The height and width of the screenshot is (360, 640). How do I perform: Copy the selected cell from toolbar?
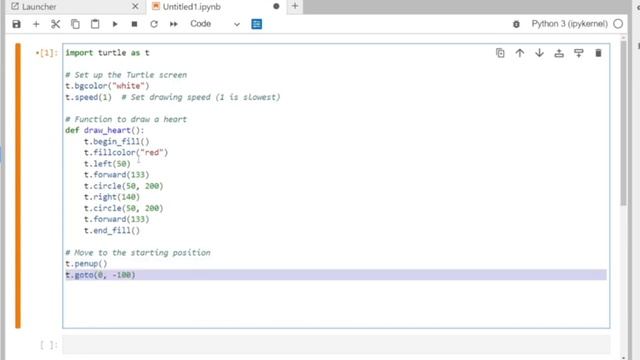pos(75,24)
